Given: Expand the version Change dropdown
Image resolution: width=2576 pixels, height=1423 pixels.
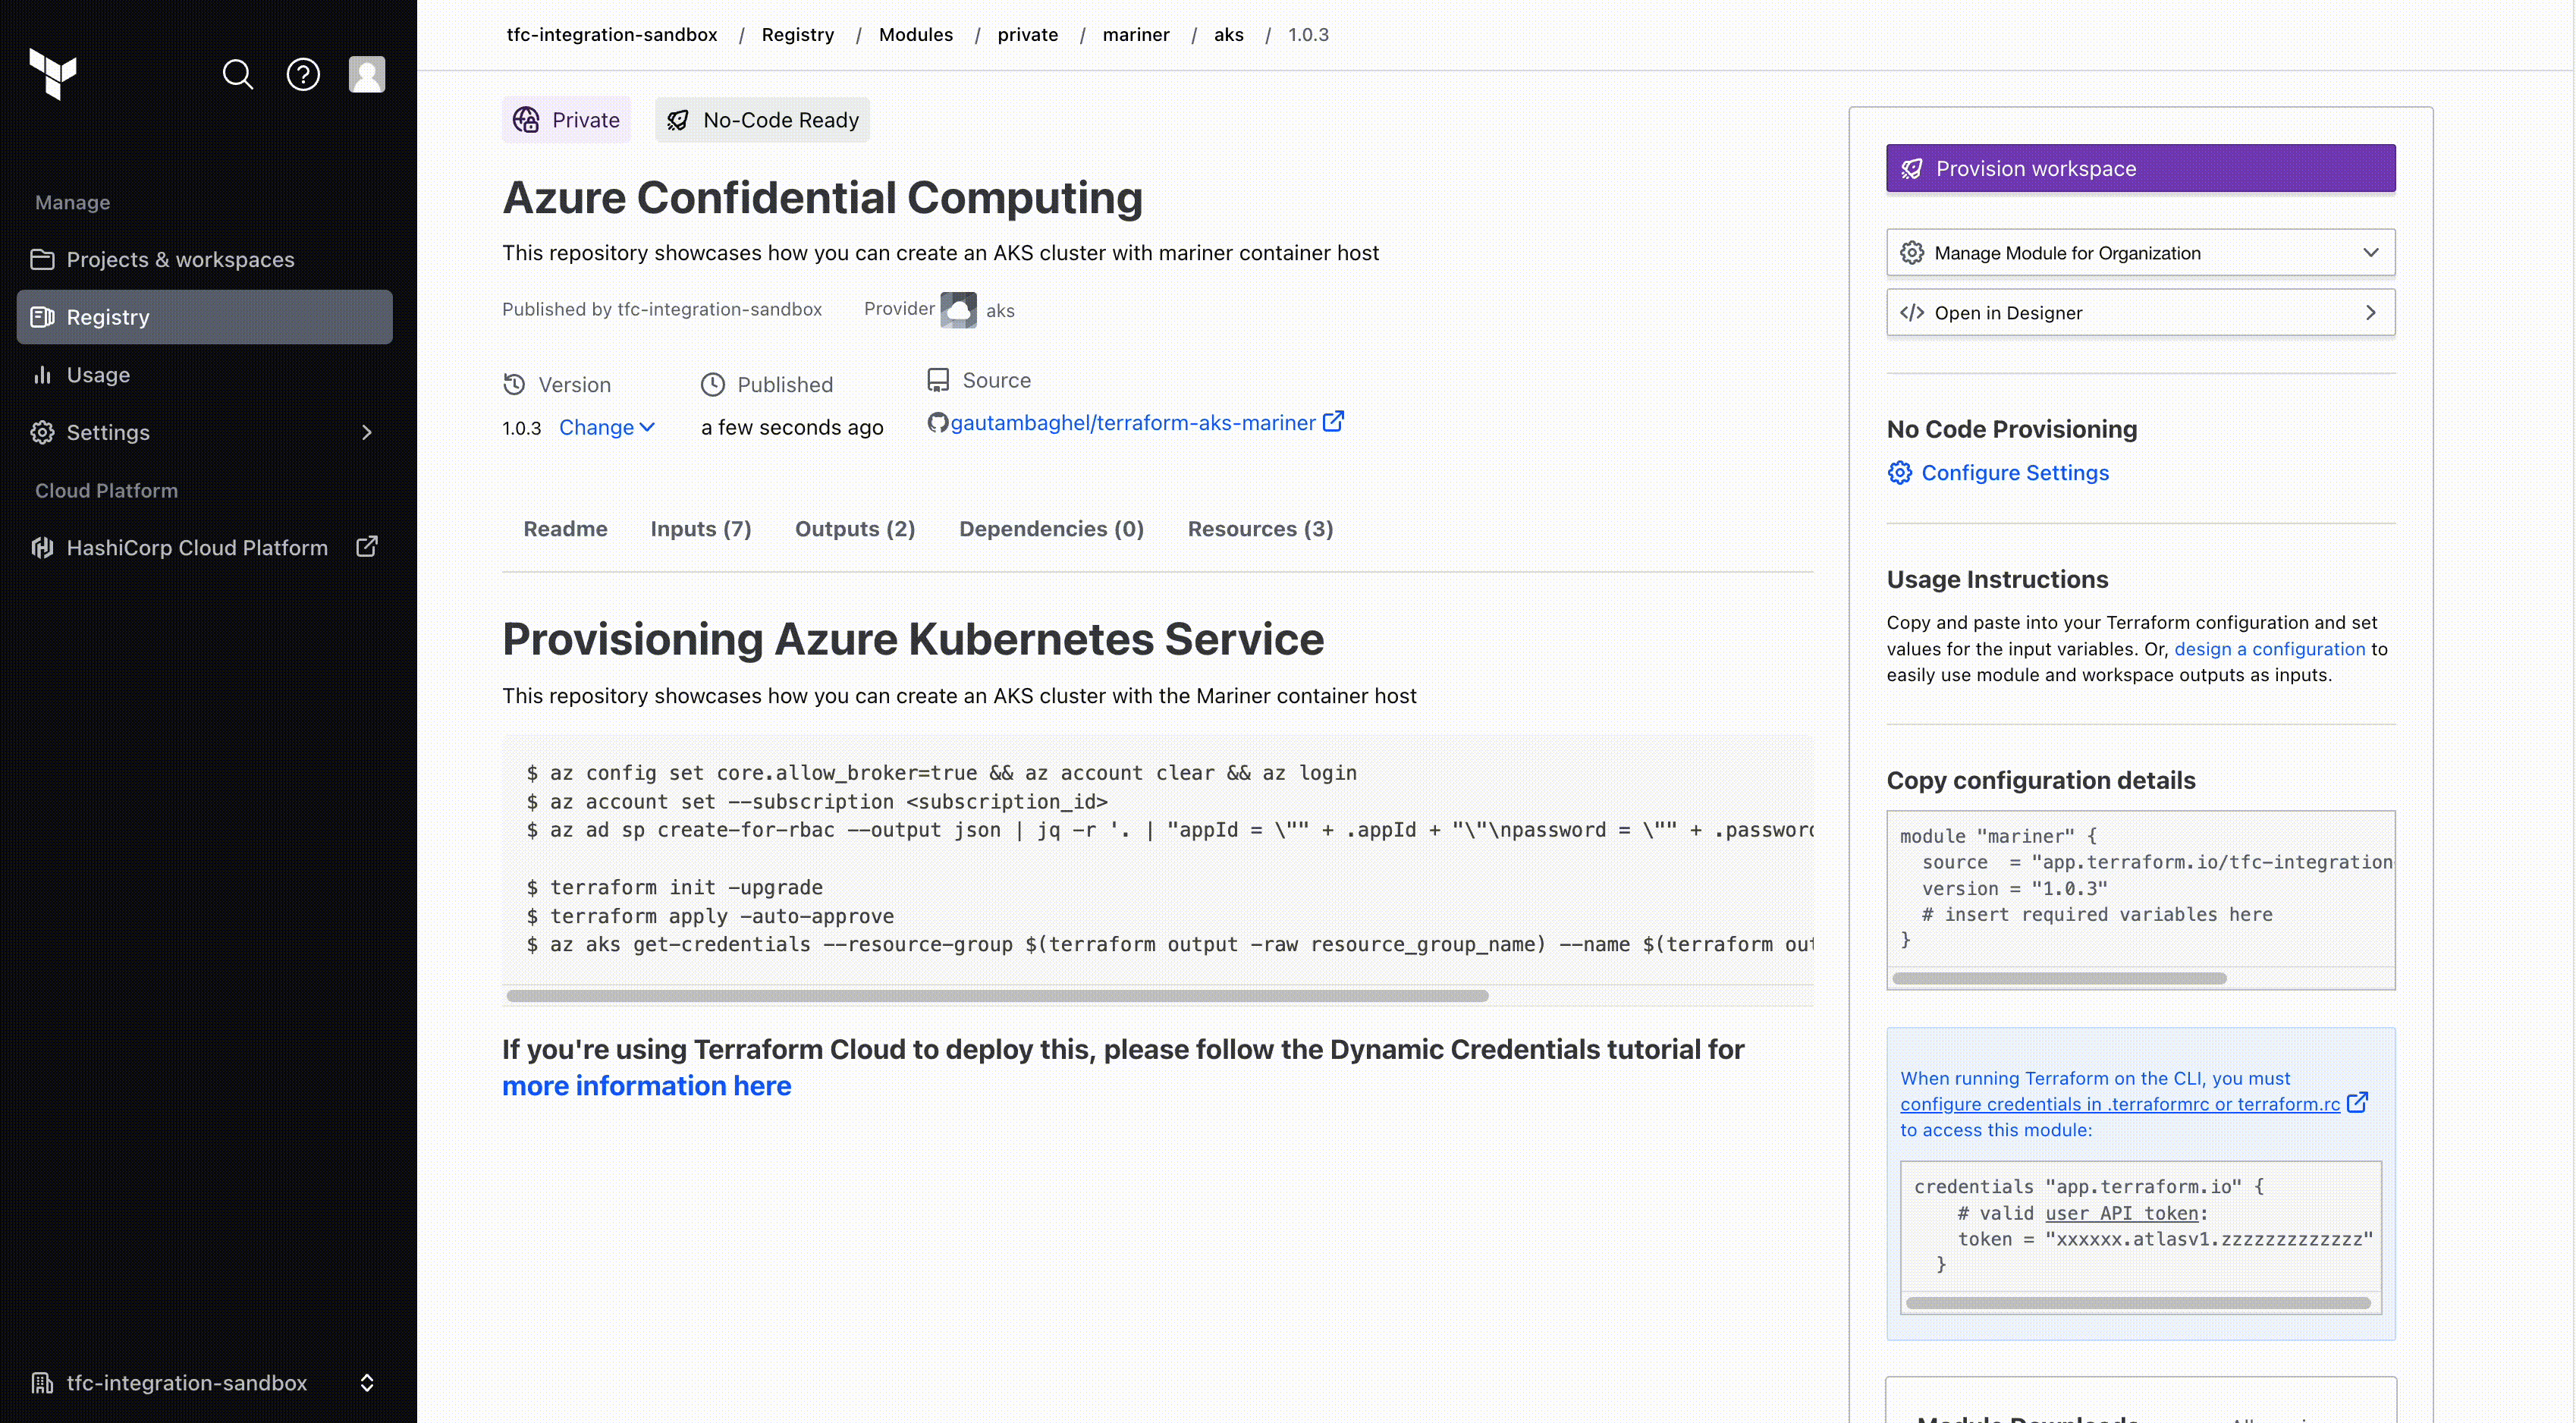Looking at the screenshot, I should point(606,428).
